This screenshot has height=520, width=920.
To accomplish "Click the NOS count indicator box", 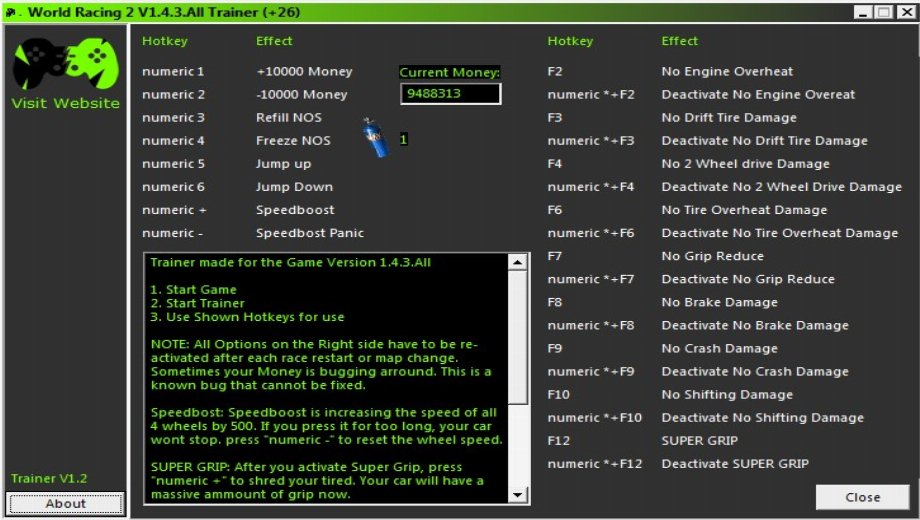I will pyautogui.click(x=404, y=139).
